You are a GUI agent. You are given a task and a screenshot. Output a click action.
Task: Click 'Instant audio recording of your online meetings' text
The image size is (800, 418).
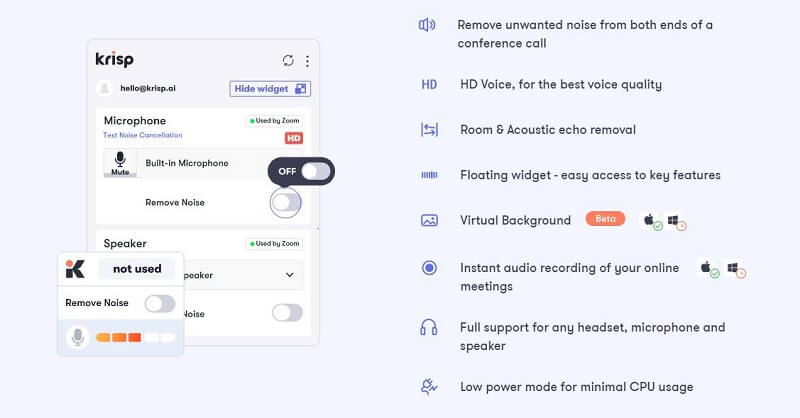[x=569, y=277]
